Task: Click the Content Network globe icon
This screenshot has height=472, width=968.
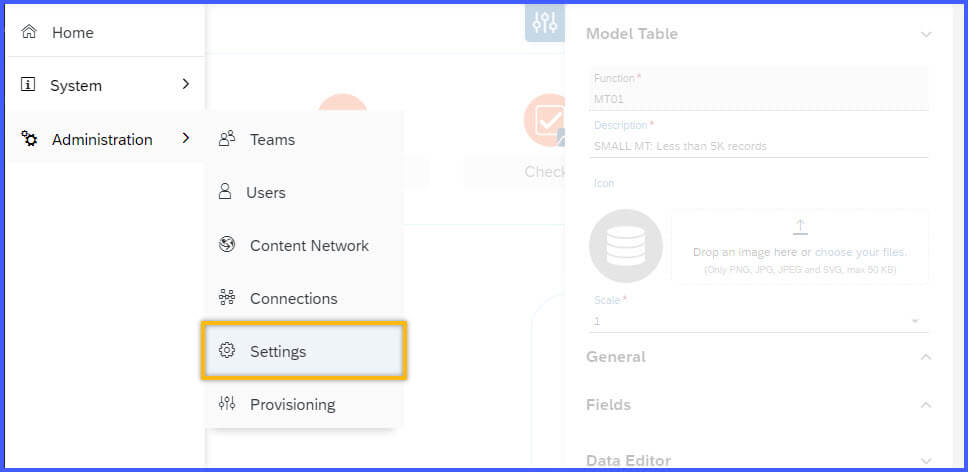Action: click(227, 245)
